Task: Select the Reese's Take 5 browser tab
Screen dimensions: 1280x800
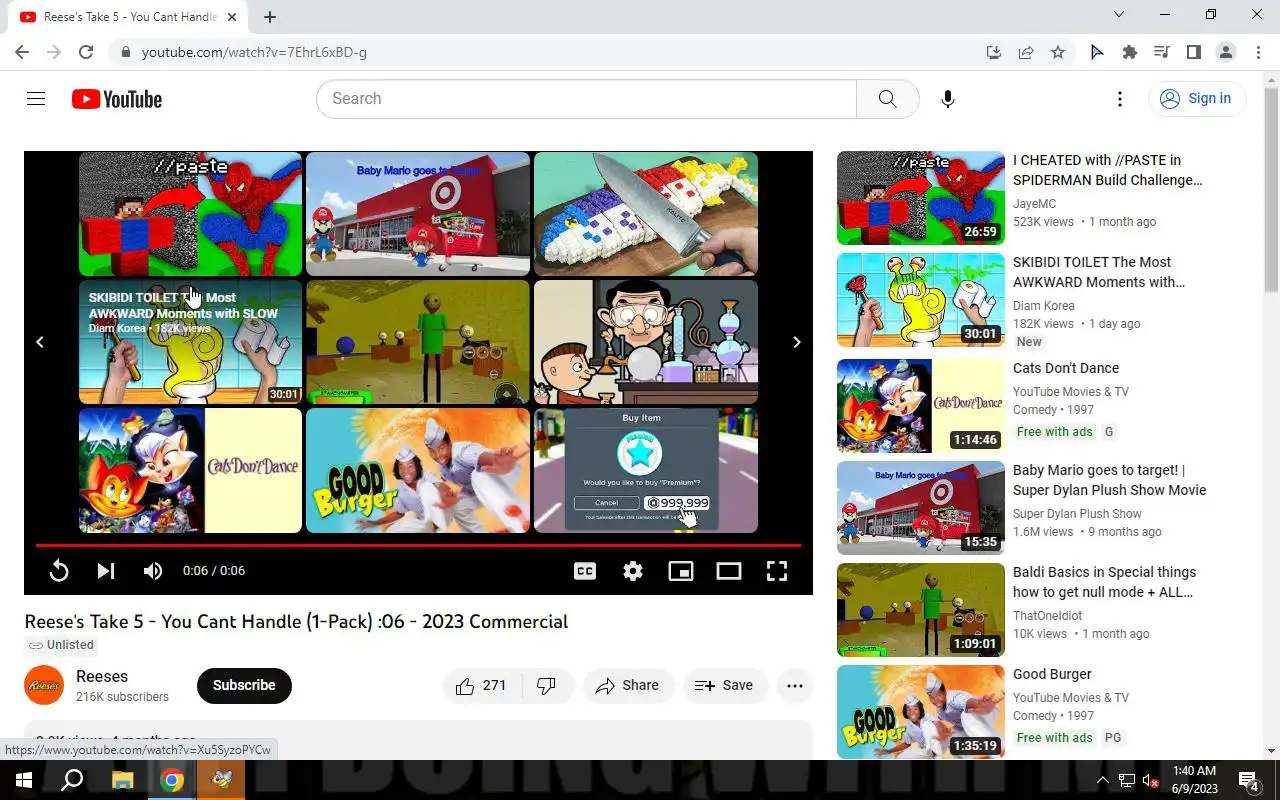Action: pyautogui.click(x=128, y=17)
